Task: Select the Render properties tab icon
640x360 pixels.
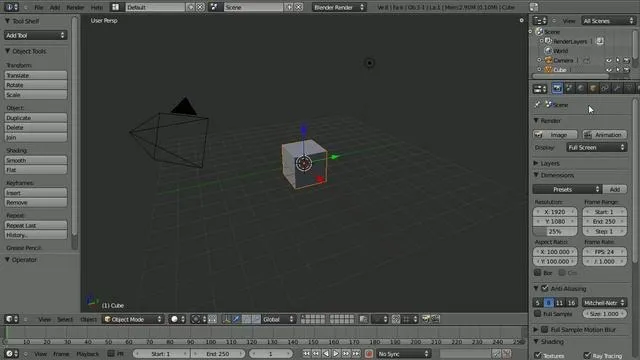Action: (557, 88)
